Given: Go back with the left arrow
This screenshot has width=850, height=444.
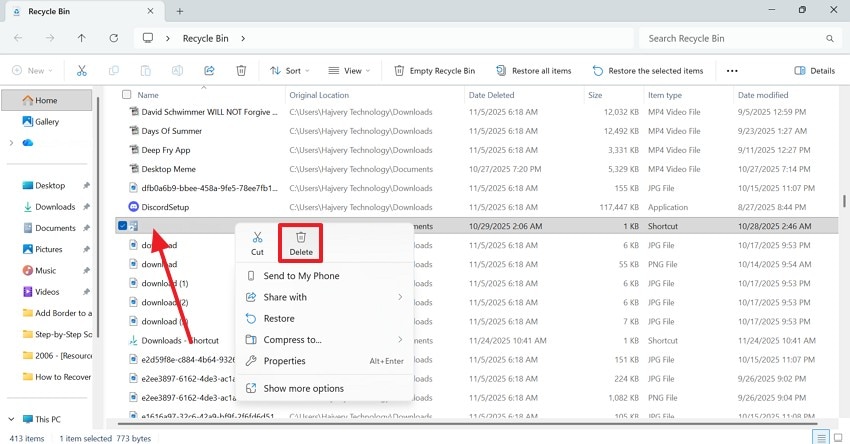Looking at the screenshot, I should click(x=18, y=38).
